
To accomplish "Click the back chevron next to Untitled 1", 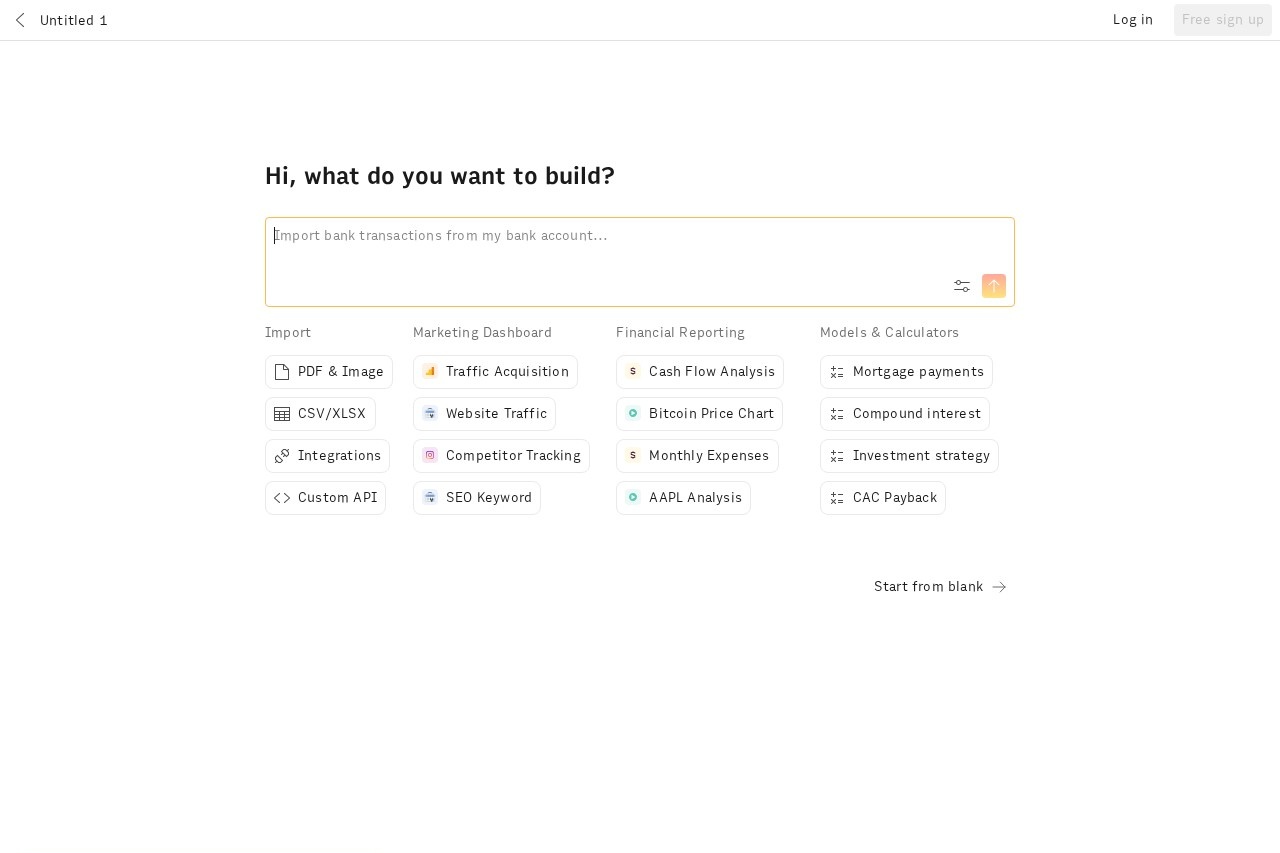I will [x=20, y=20].
